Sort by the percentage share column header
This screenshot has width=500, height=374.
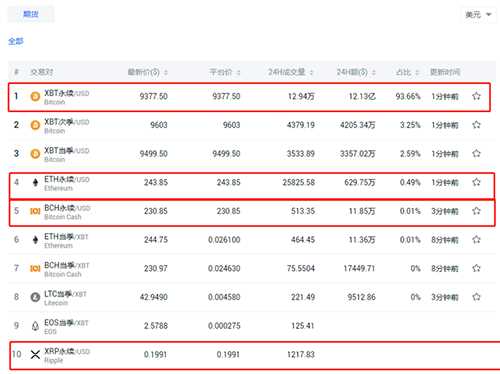pyautogui.click(x=407, y=72)
